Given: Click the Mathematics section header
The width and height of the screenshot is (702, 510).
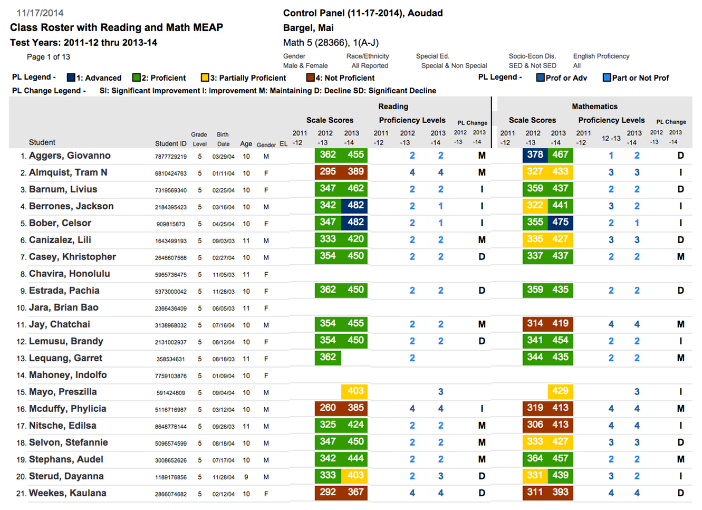Looking at the screenshot, I should [595, 107].
